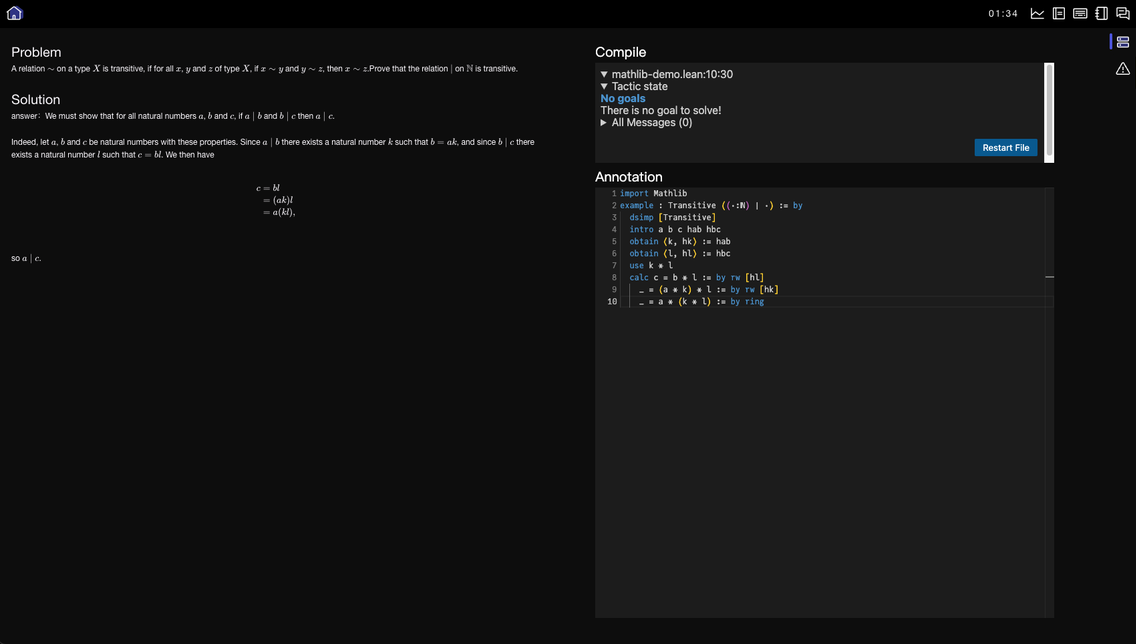Click the ring tactic on line 10
This screenshot has width=1136, height=644.
pyautogui.click(x=755, y=301)
